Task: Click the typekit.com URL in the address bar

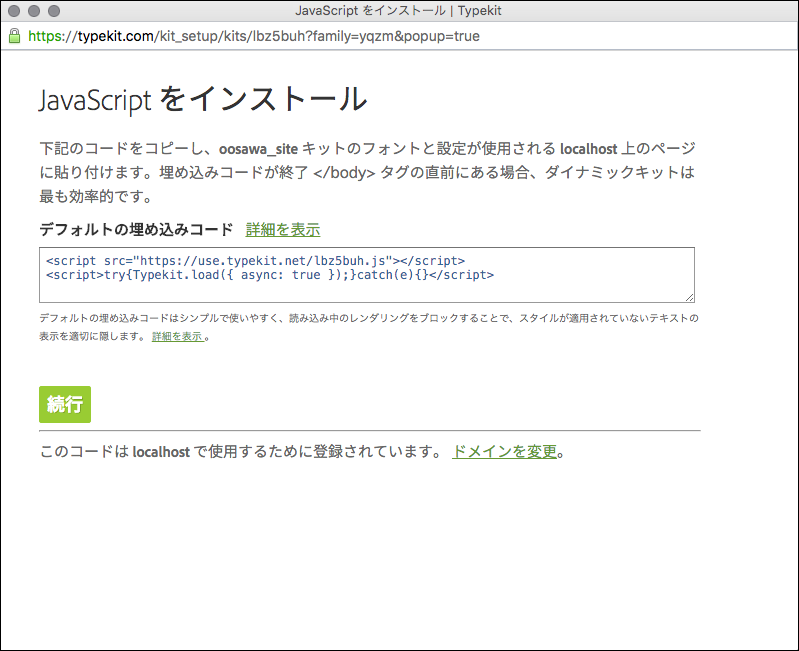Action: pos(254,36)
